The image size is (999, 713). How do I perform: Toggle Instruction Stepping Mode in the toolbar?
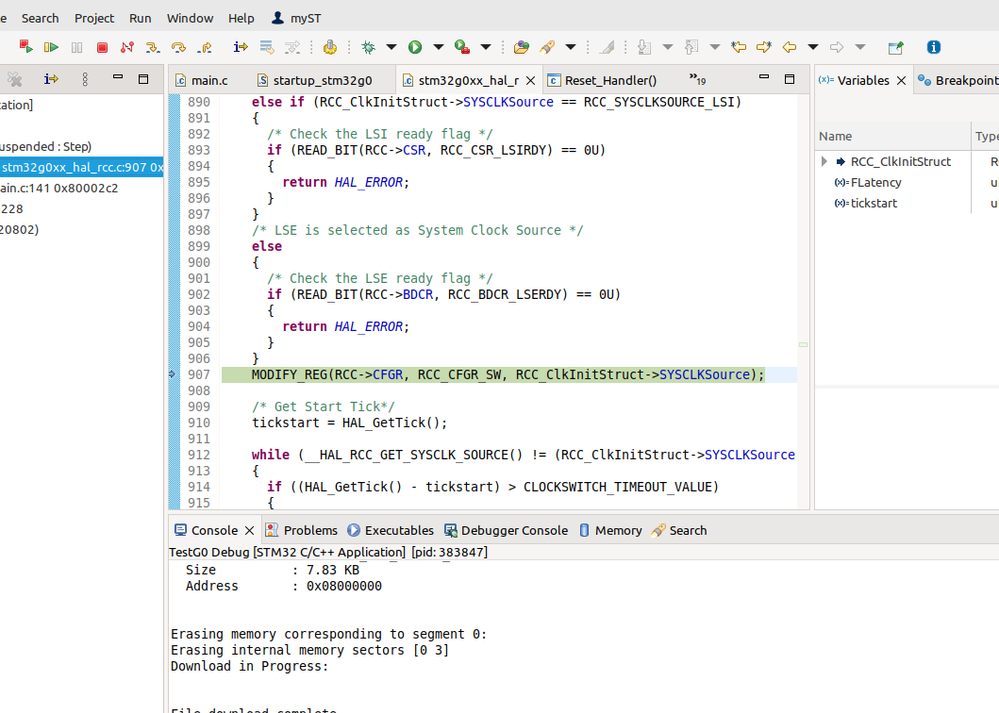[x=240, y=47]
